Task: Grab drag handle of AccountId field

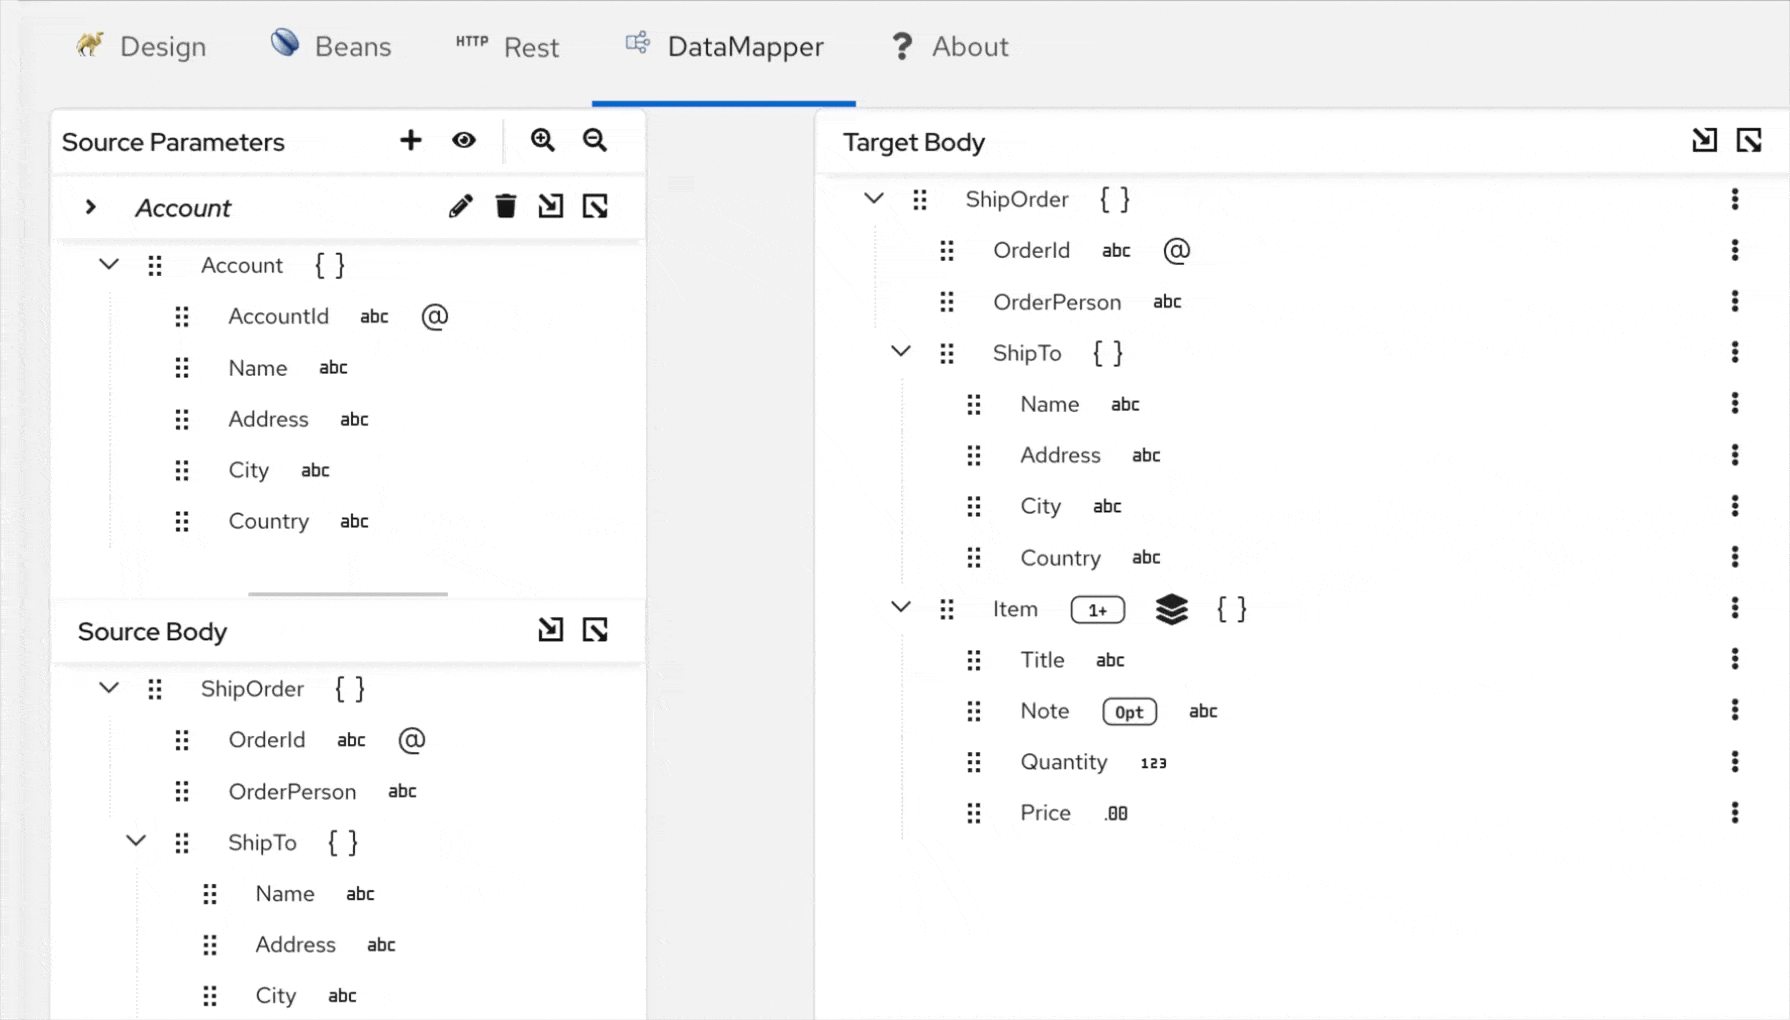Action: coord(182,317)
